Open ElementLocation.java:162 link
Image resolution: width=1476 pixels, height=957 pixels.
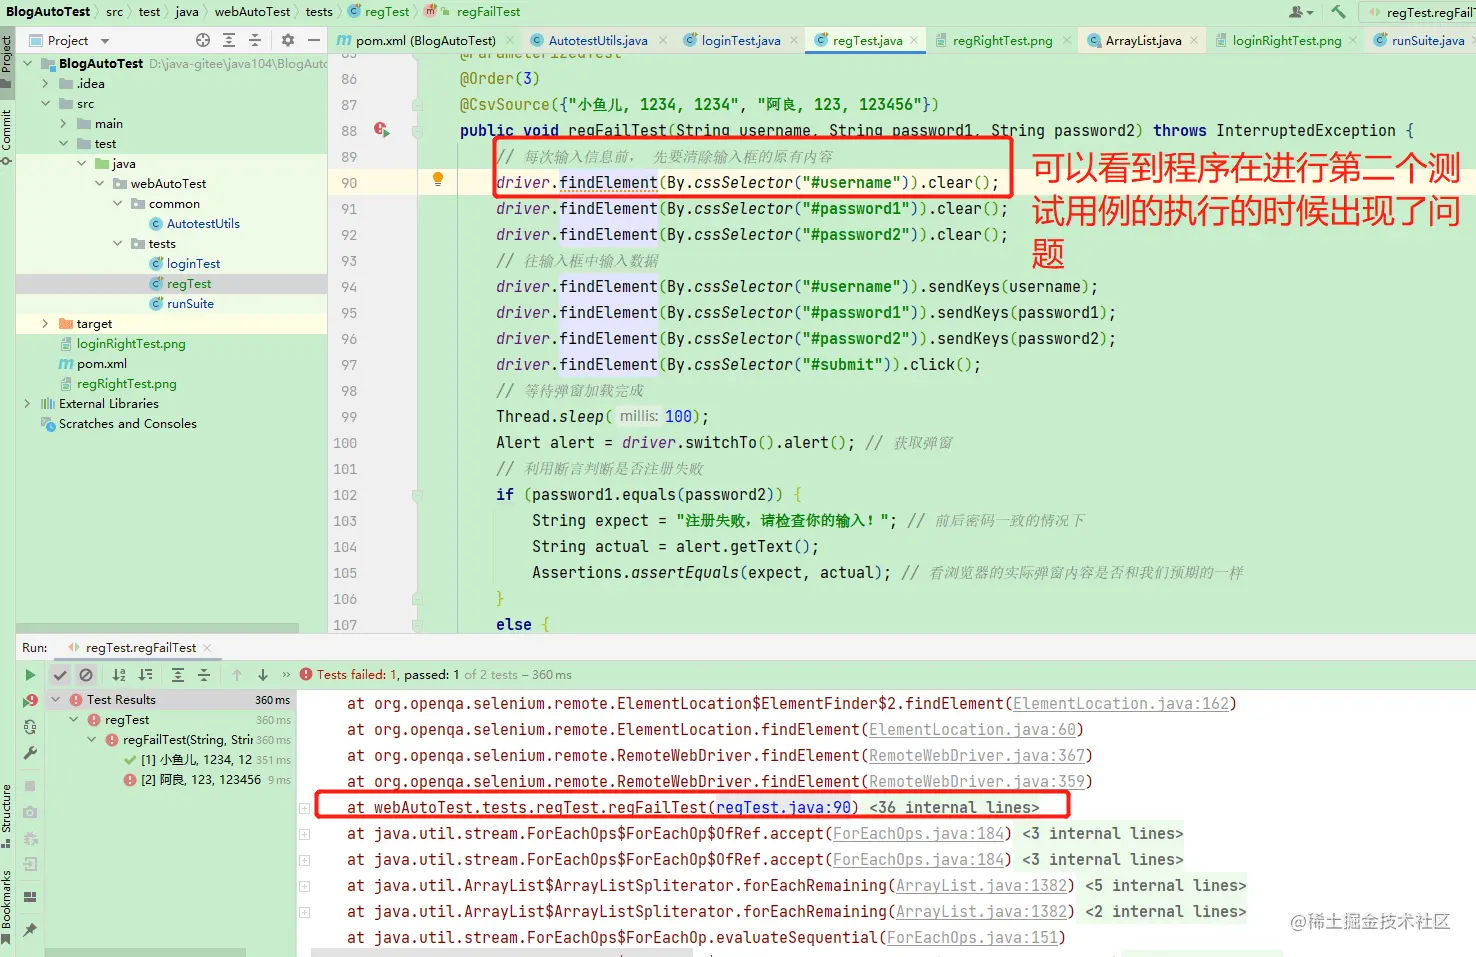pos(1120,704)
